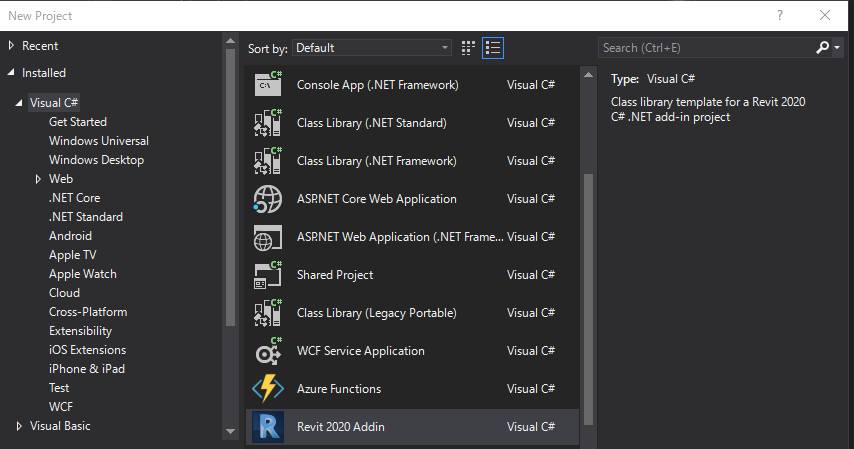Click the Shared Project template icon
The height and width of the screenshot is (449, 854).
point(268,275)
